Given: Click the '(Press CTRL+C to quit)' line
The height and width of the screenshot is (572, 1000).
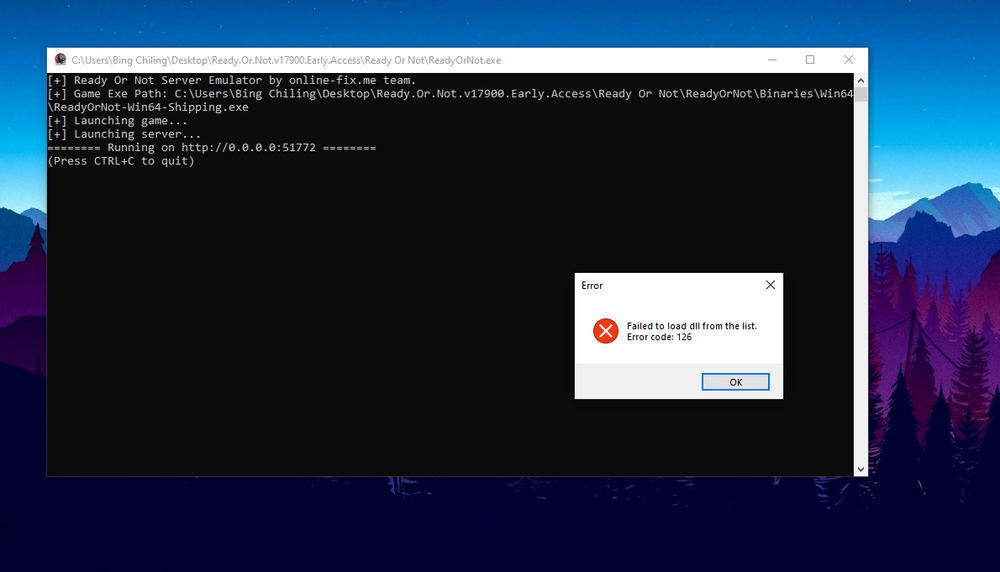Looking at the screenshot, I should click(x=121, y=161).
